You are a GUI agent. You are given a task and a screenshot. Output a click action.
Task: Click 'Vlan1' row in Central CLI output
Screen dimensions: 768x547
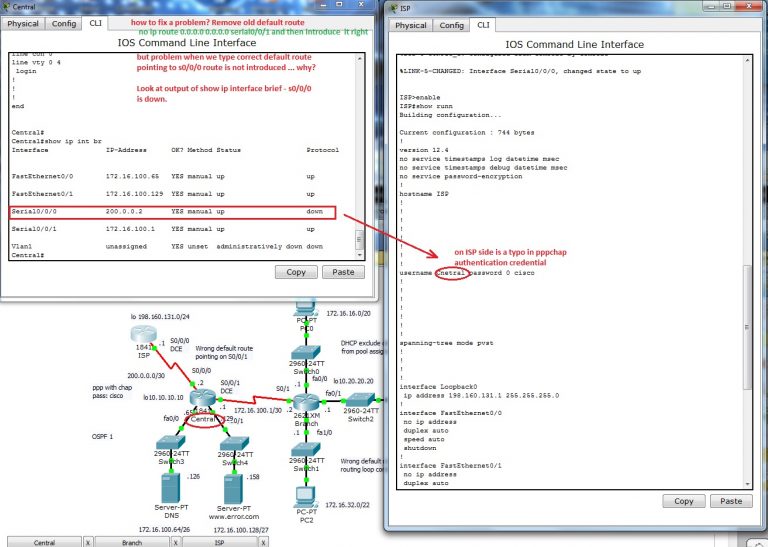(x=167, y=246)
